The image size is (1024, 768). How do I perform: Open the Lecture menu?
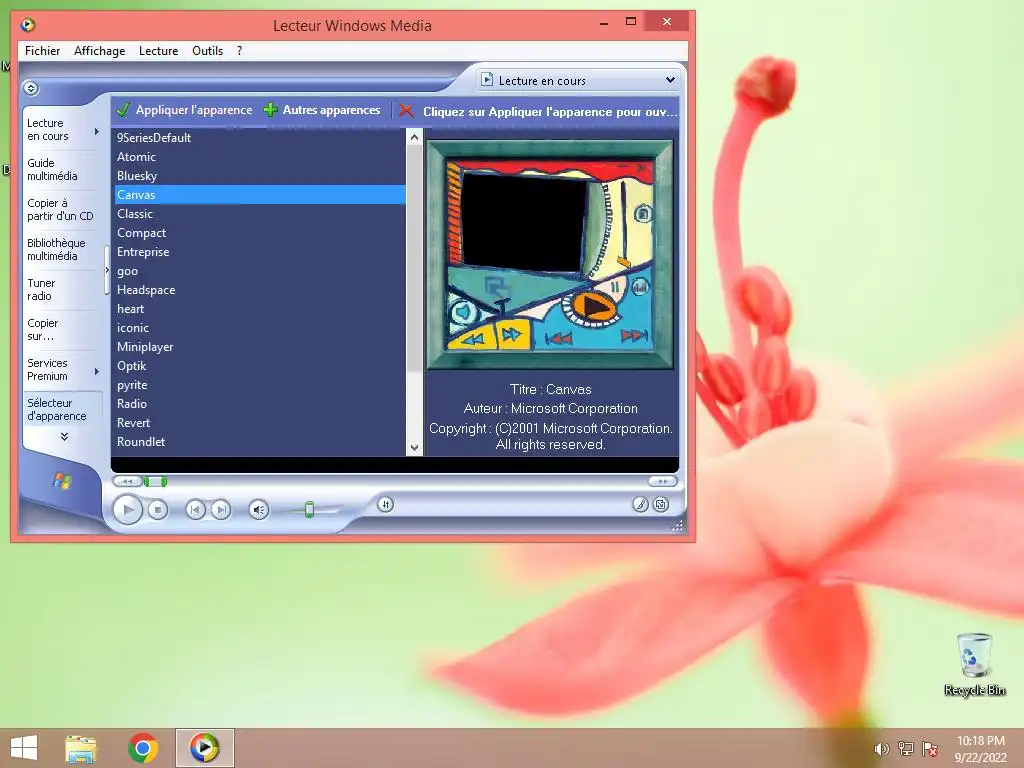(159, 51)
